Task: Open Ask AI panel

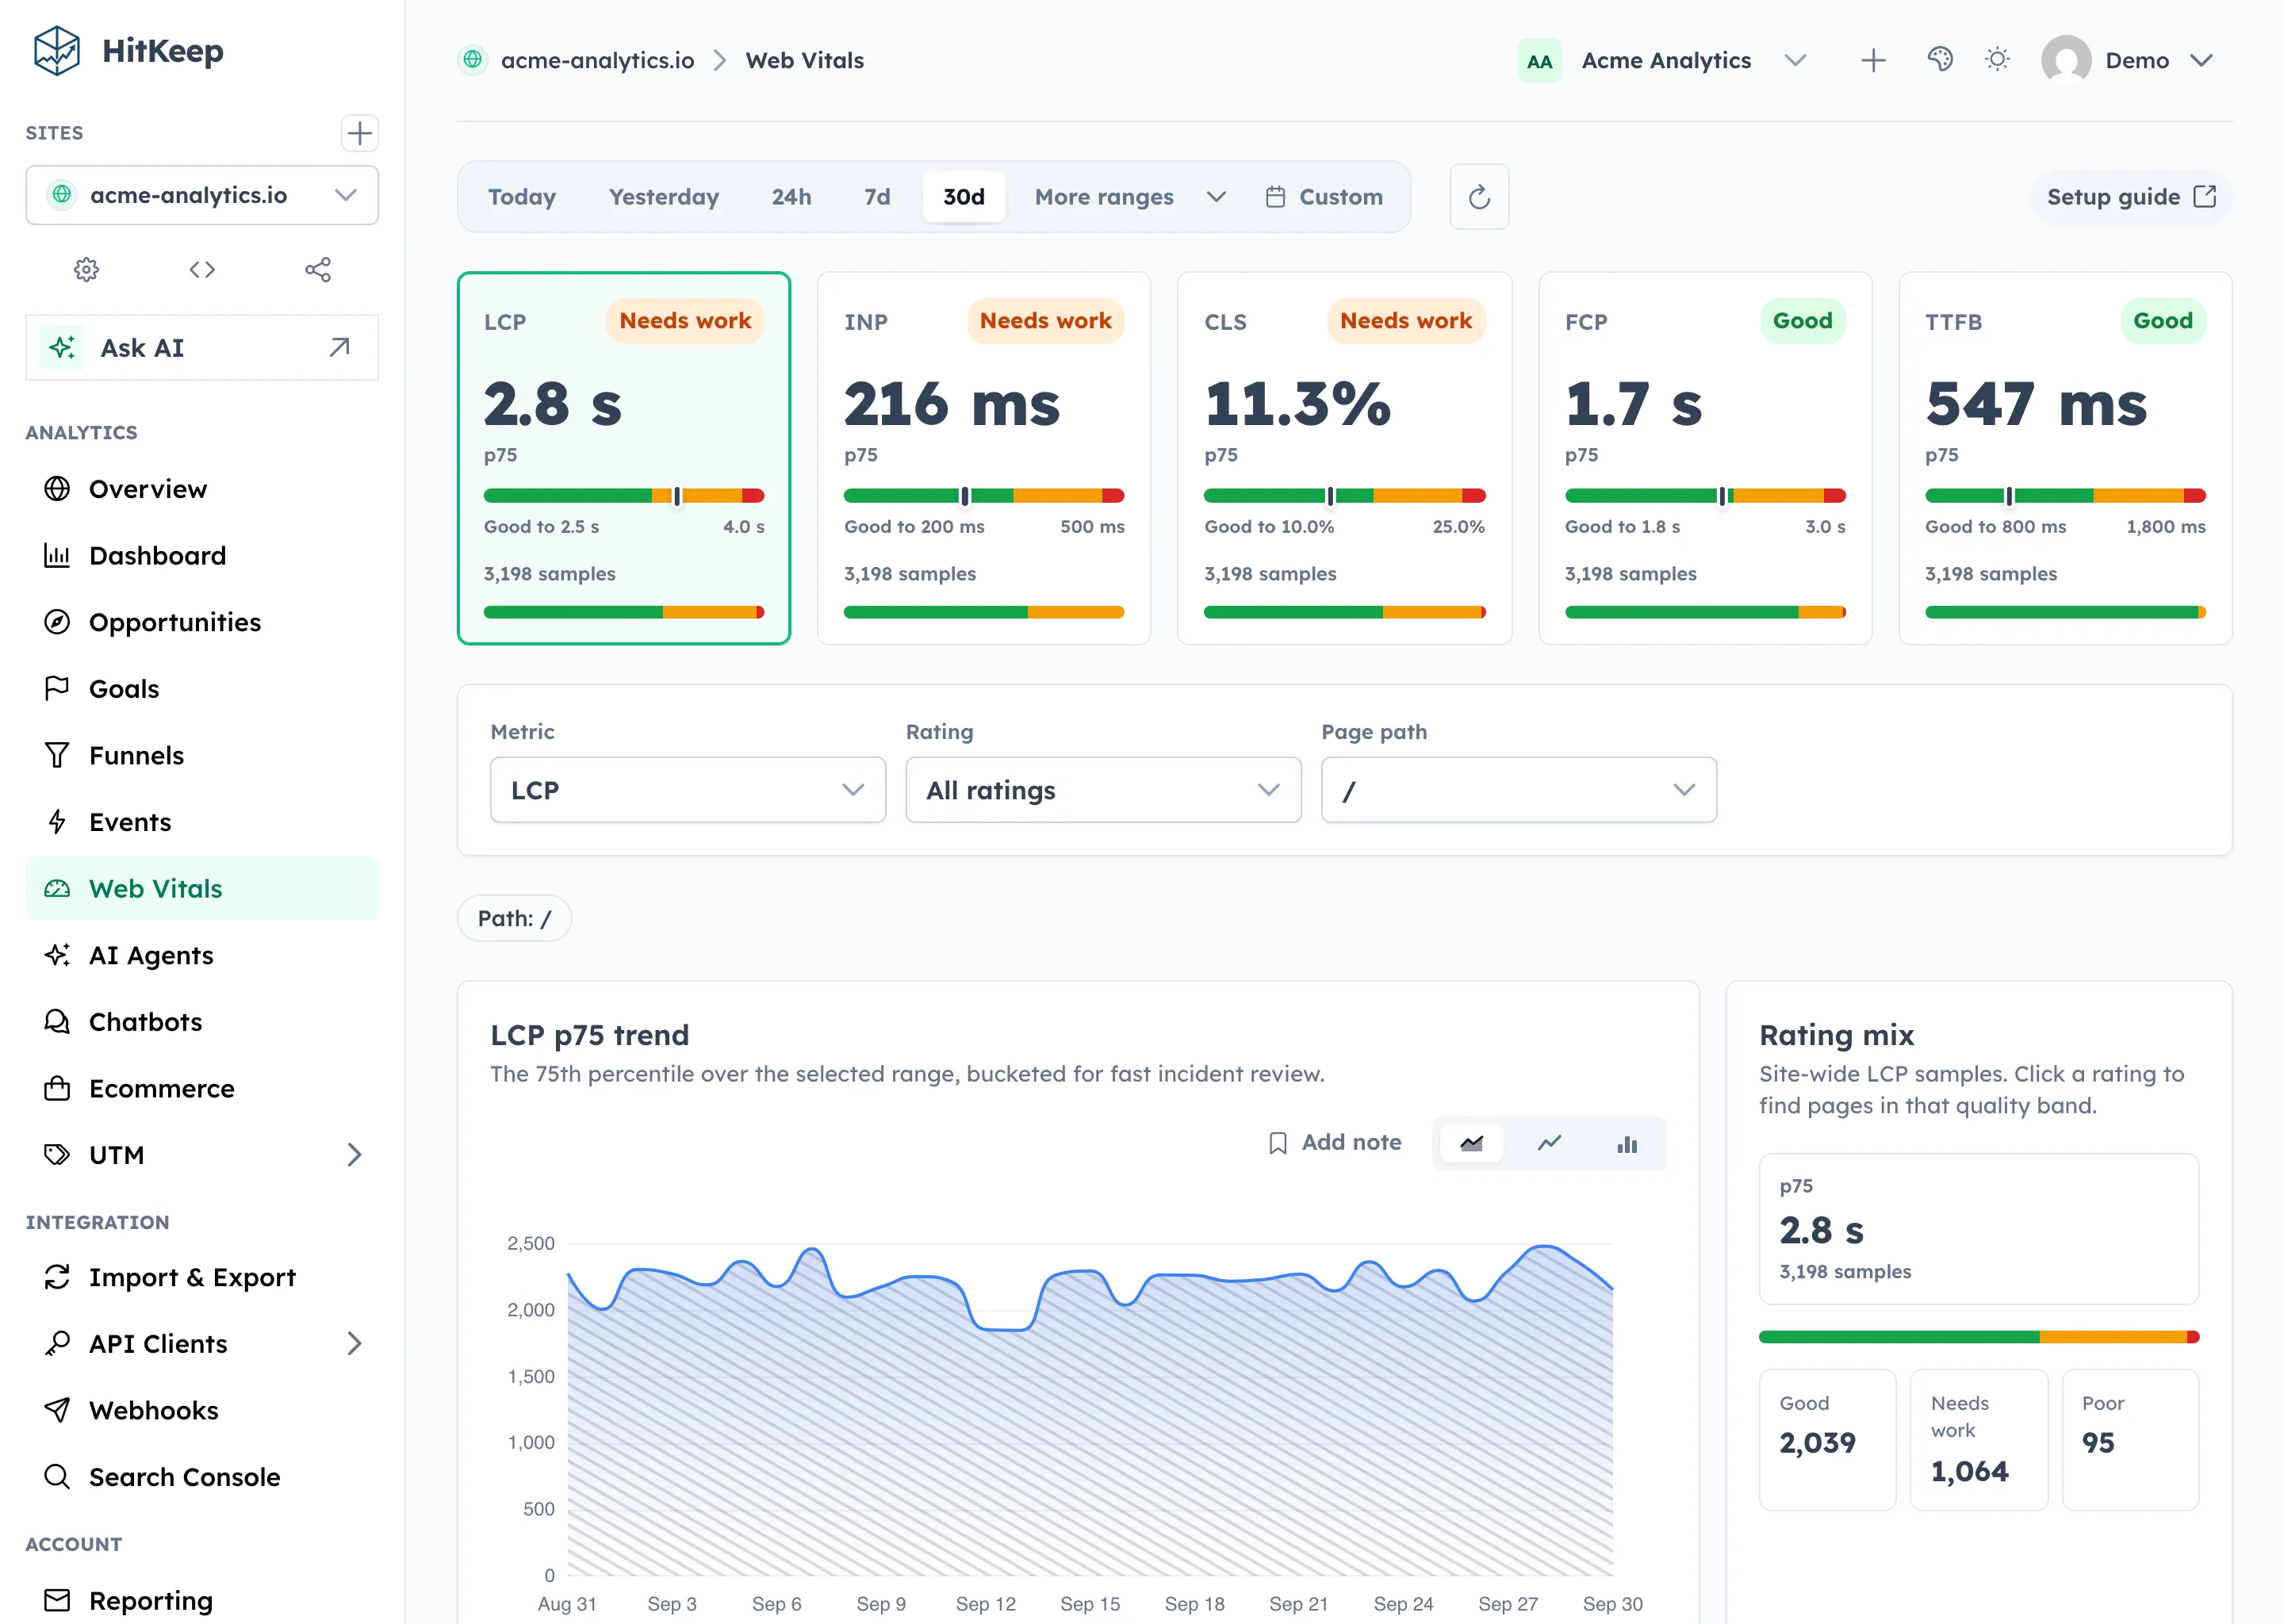Action: coord(202,348)
